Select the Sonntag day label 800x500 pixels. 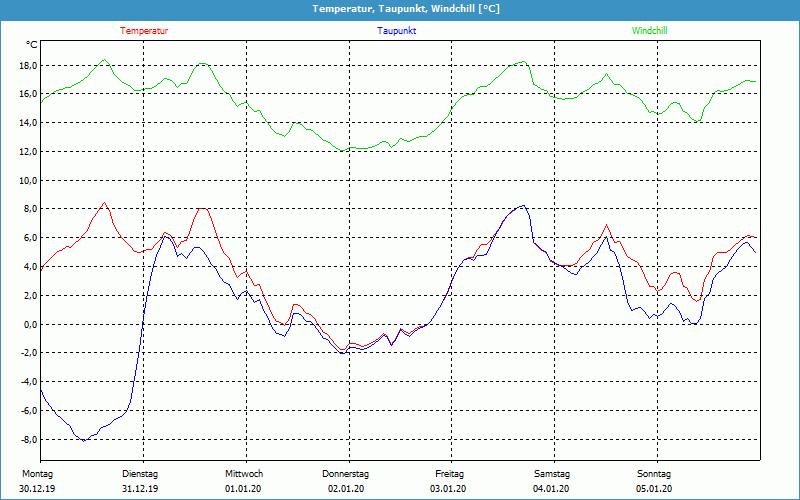point(654,474)
